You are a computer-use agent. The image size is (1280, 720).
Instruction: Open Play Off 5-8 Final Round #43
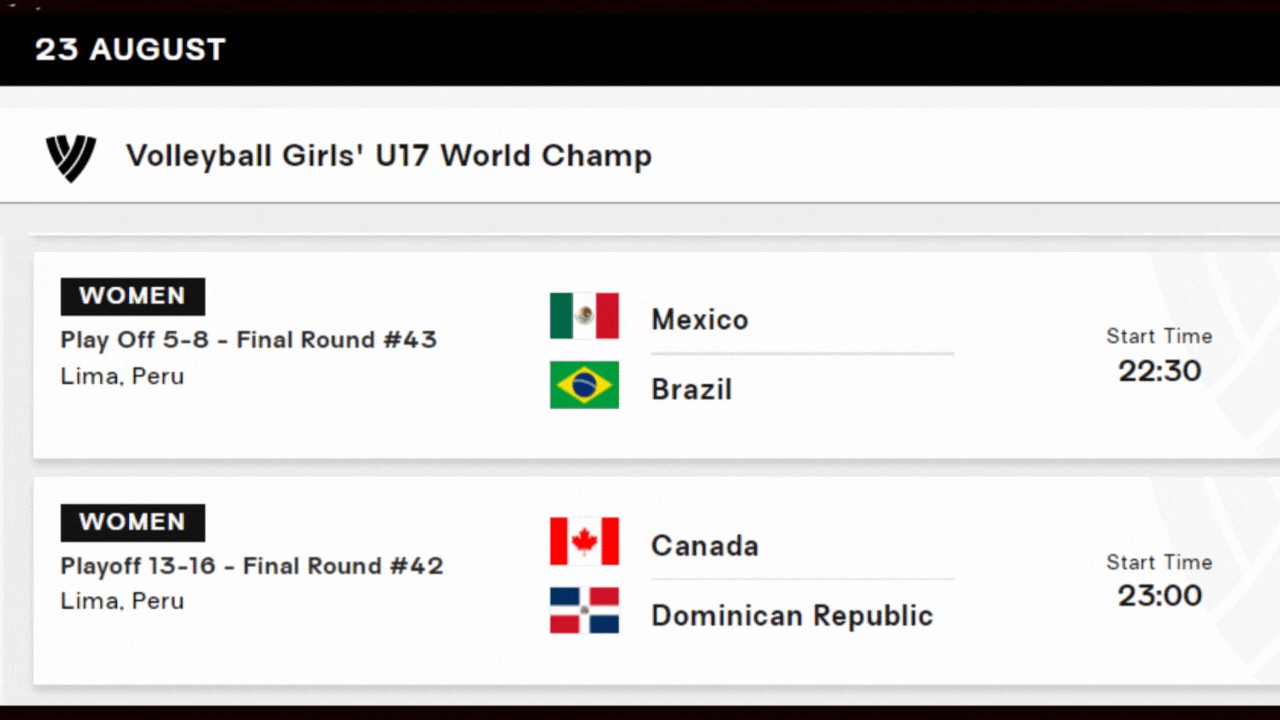point(249,340)
